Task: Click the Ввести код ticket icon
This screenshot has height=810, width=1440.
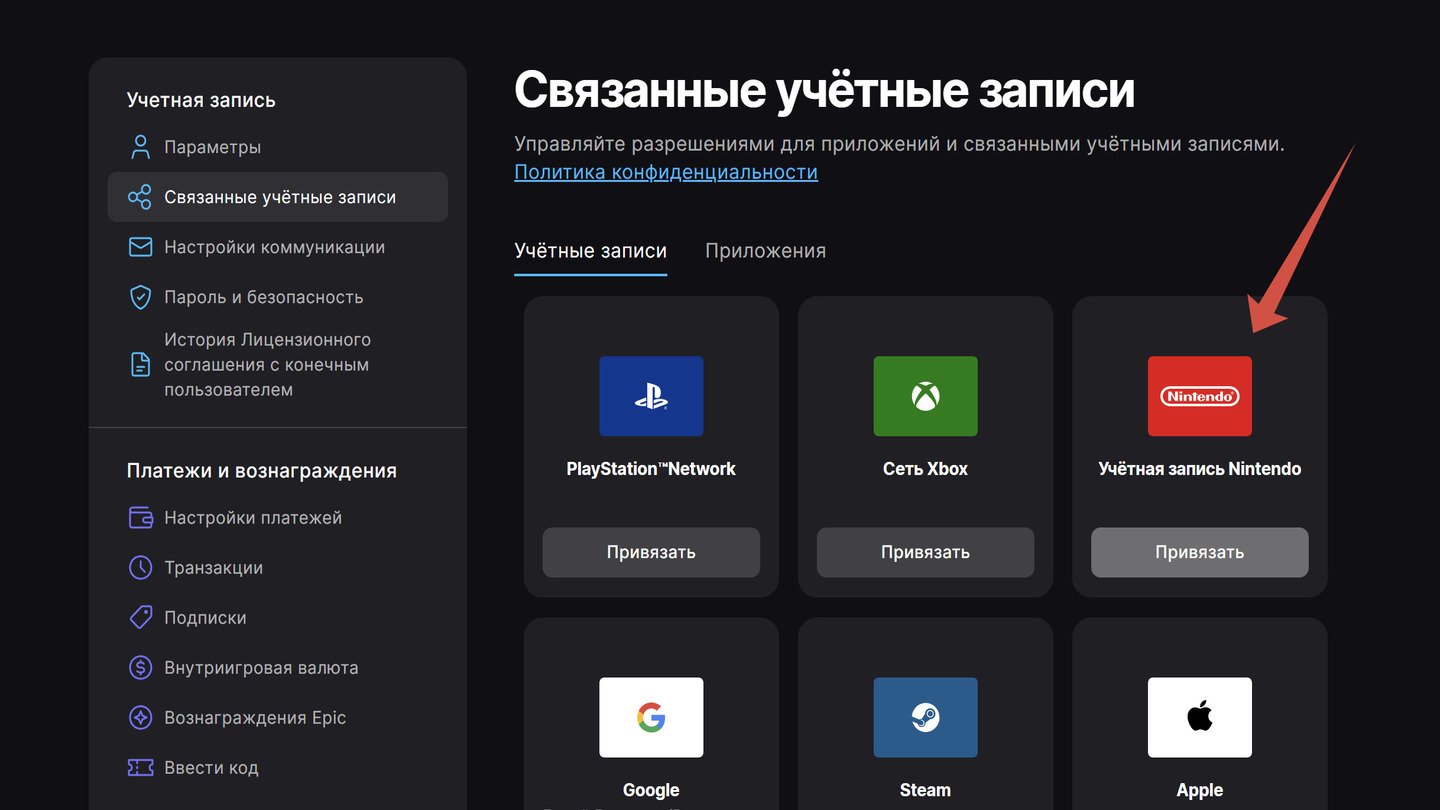Action: [x=140, y=768]
